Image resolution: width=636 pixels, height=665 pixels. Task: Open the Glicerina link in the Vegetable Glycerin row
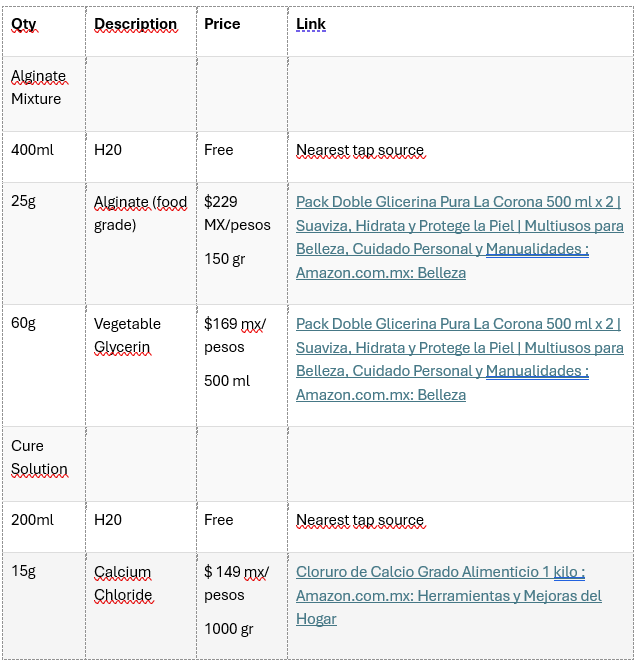pos(458,324)
